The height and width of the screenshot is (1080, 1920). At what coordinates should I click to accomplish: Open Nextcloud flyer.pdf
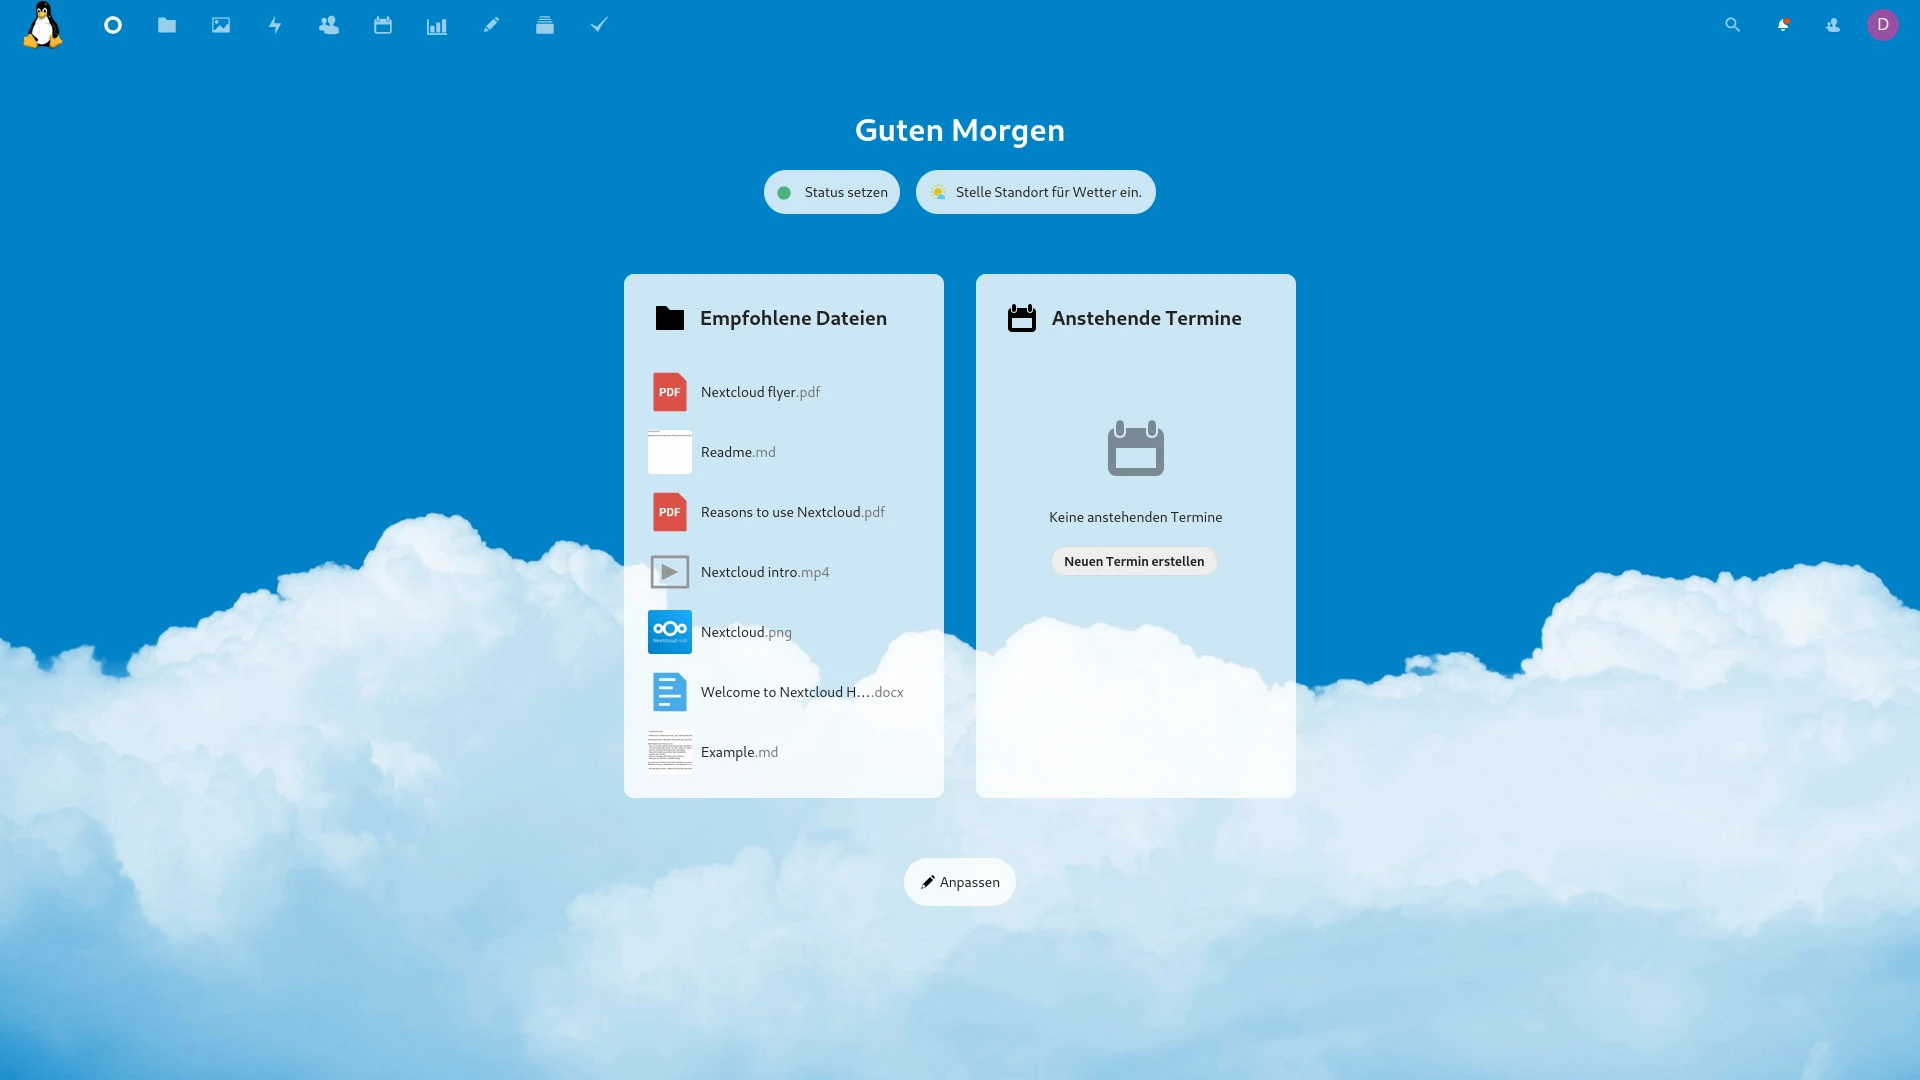coord(784,392)
